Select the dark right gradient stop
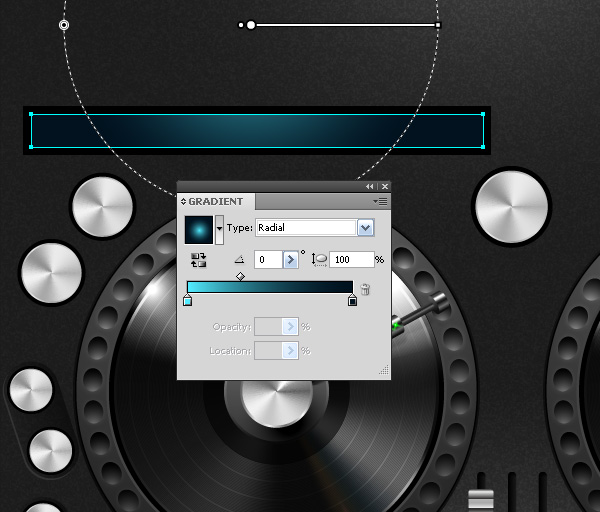The width and height of the screenshot is (600, 512). click(x=352, y=300)
